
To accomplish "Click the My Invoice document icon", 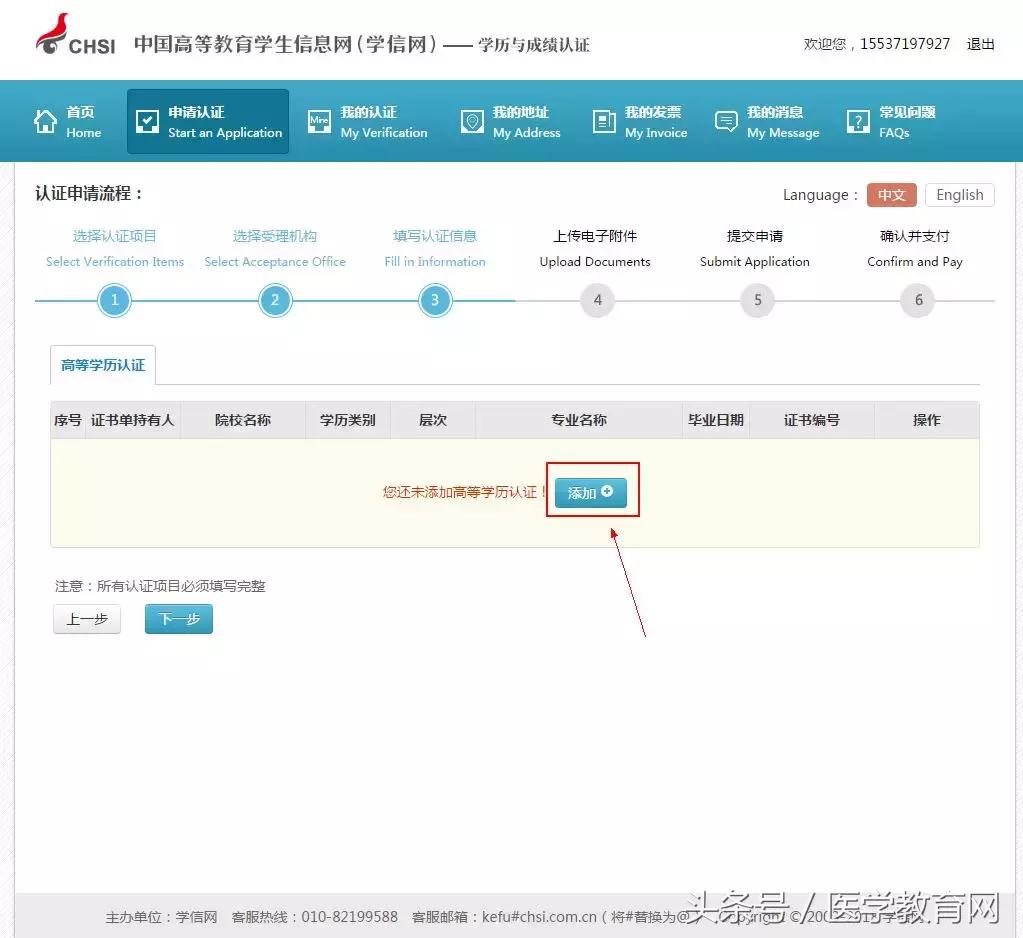I will [602, 121].
